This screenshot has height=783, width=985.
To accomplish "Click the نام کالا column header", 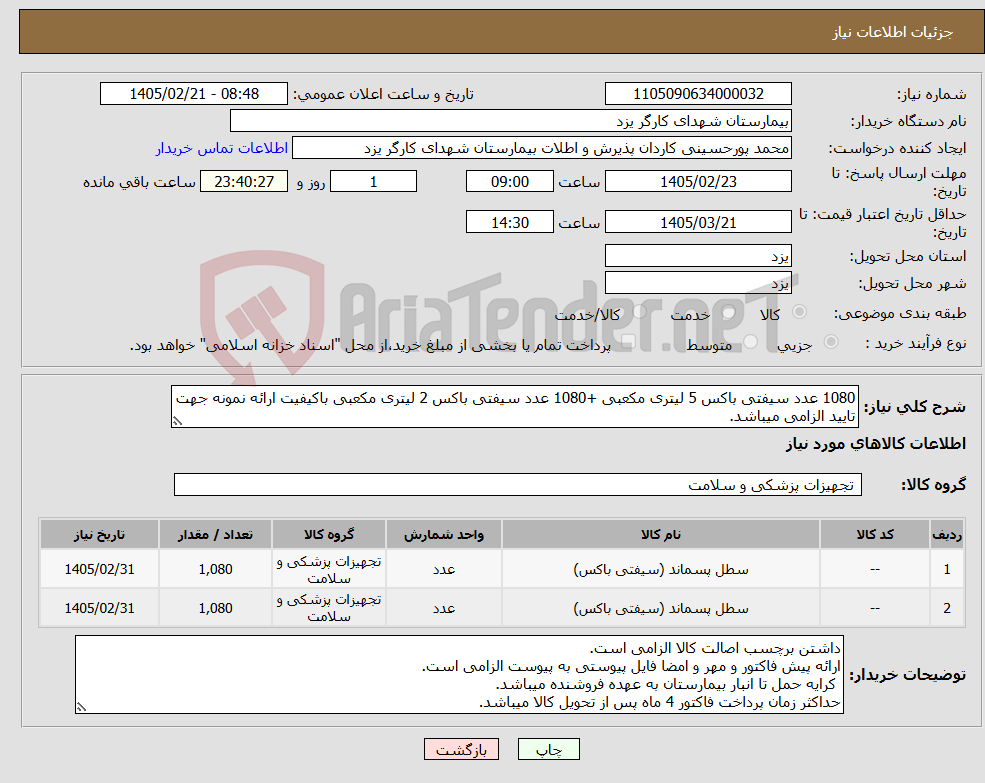I will pyautogui.click(x=660, y=534).
